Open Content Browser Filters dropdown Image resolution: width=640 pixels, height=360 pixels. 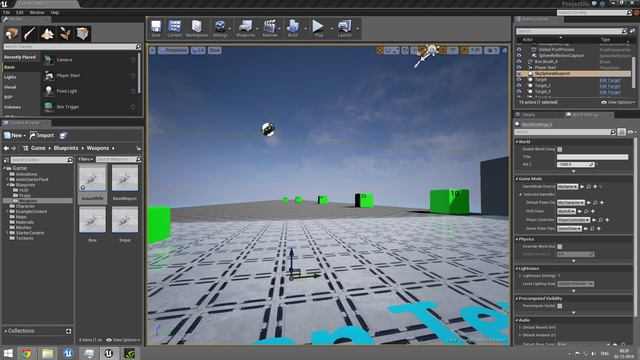pos(86,159)
